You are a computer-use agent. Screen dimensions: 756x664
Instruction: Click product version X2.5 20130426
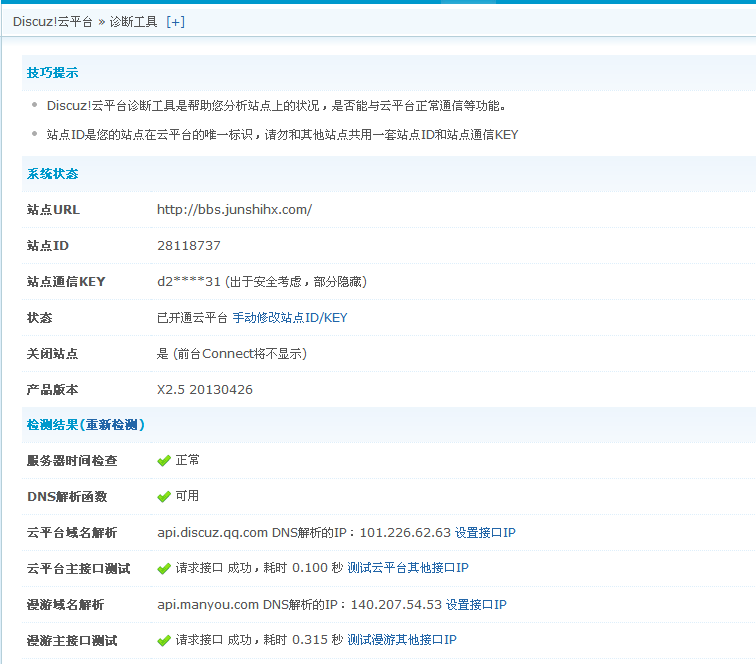pos(205,390)
